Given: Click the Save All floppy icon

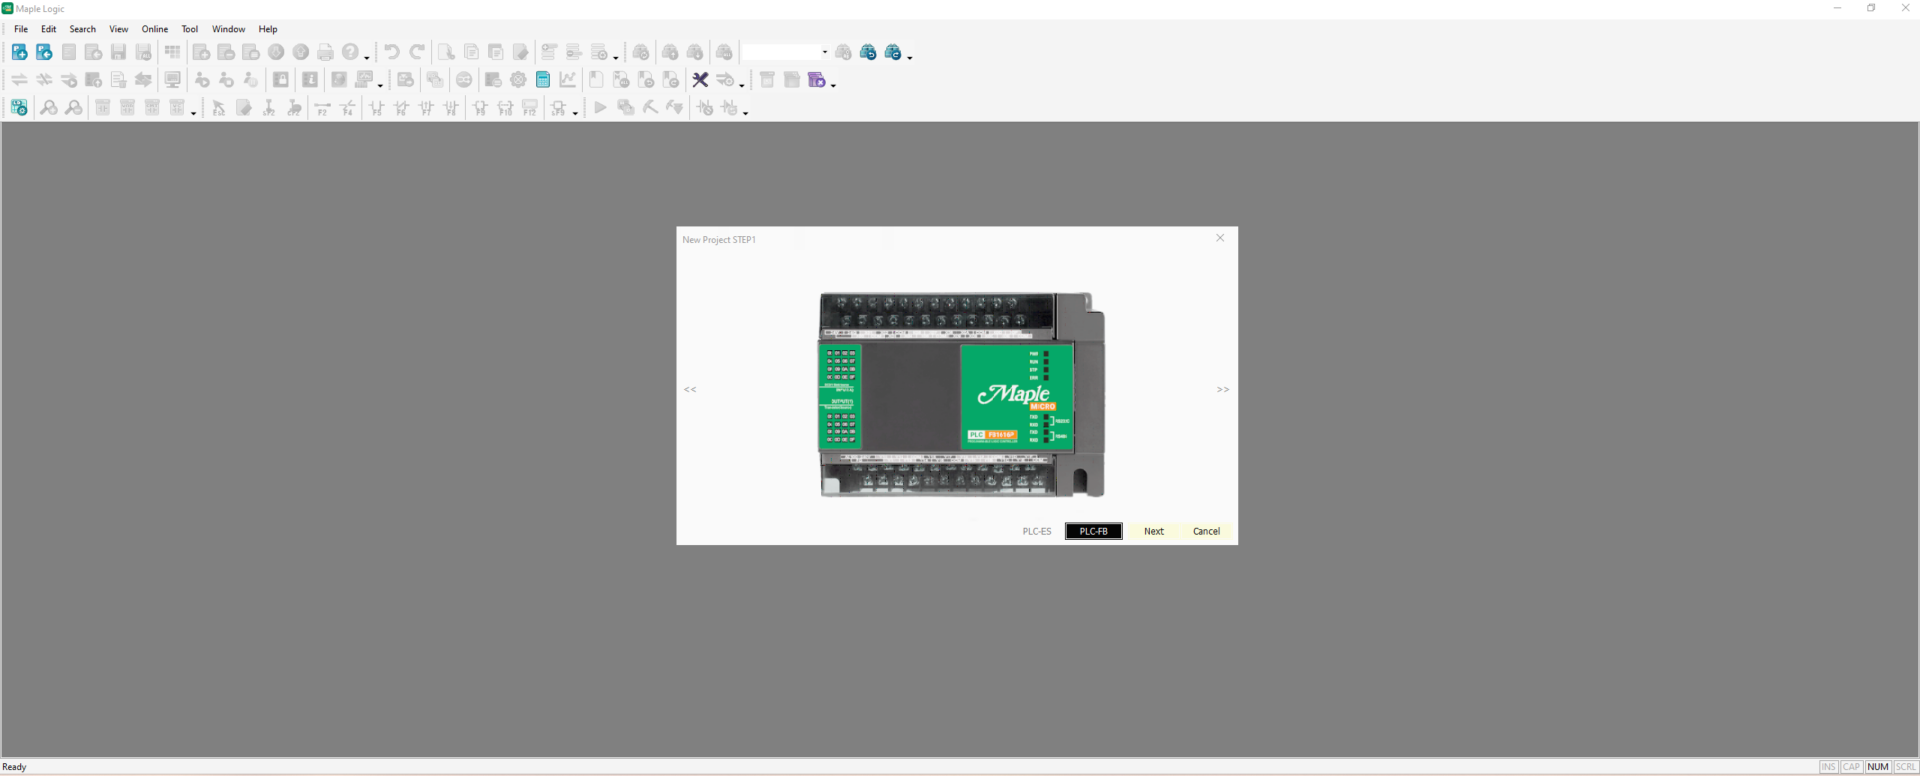Looking at the screenshot, I should 144,52.
